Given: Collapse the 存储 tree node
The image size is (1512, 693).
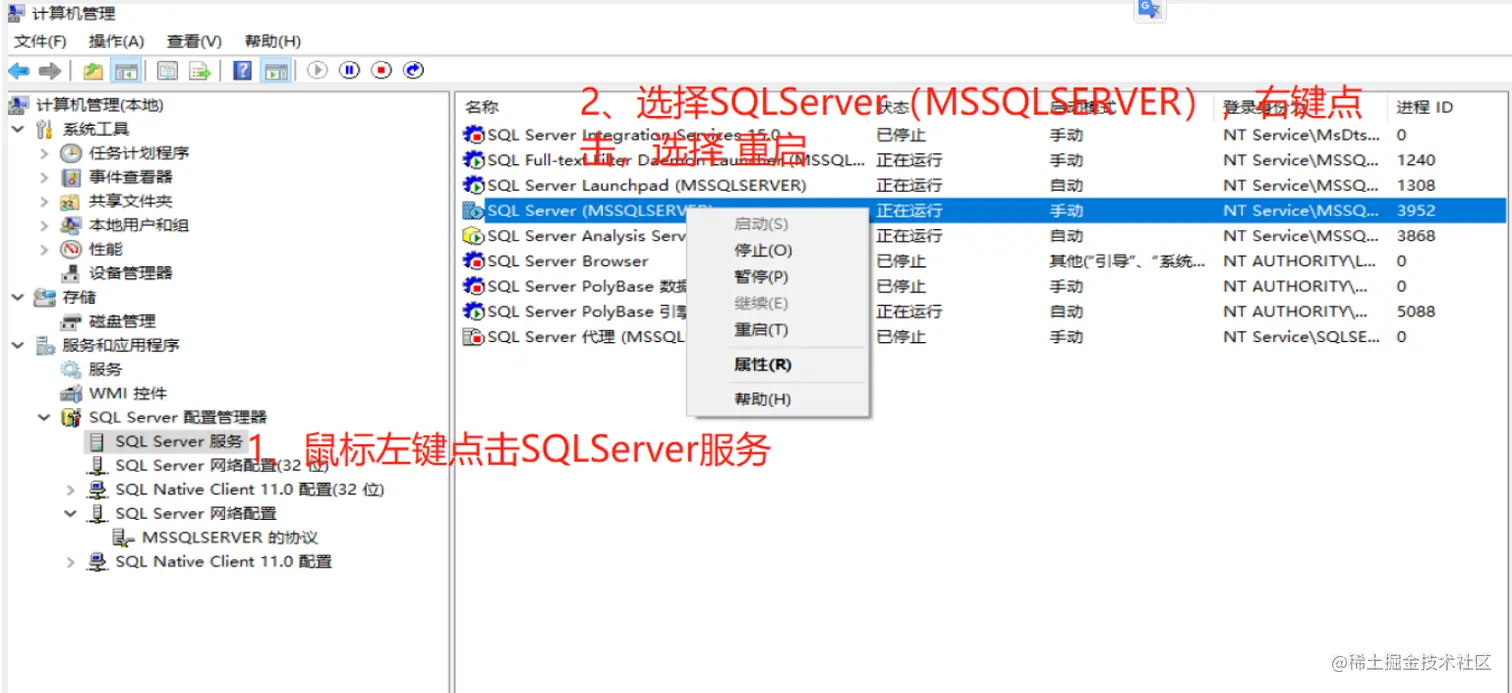Looking at the screenshot, I should 18,297.
